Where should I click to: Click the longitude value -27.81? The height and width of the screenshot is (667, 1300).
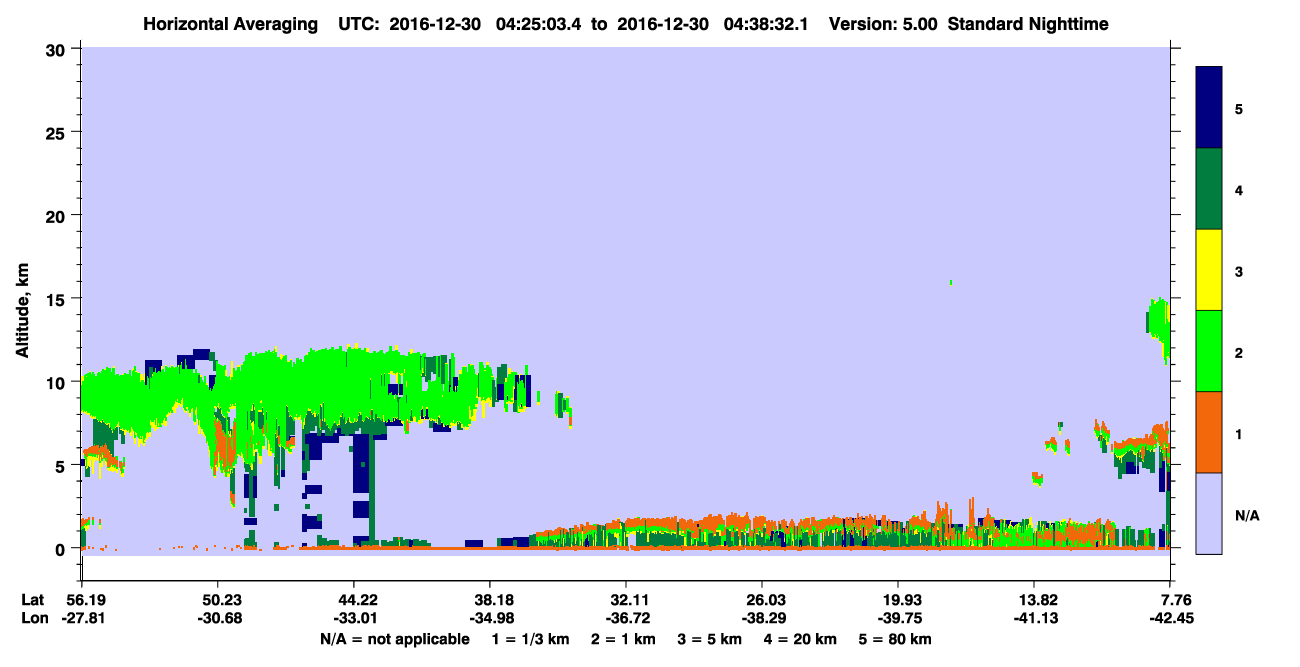[x=82, y=618]
